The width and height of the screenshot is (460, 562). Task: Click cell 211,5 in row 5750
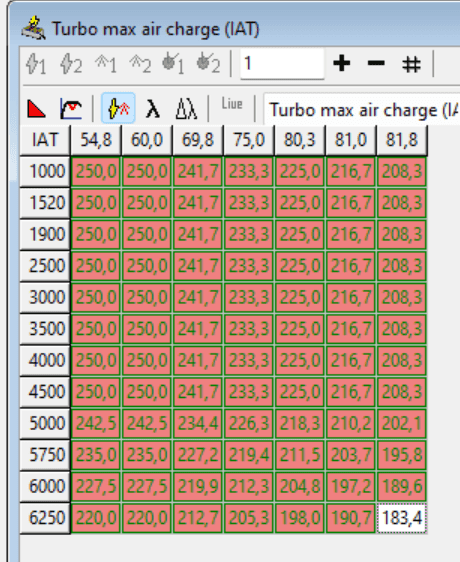point(300,455)
